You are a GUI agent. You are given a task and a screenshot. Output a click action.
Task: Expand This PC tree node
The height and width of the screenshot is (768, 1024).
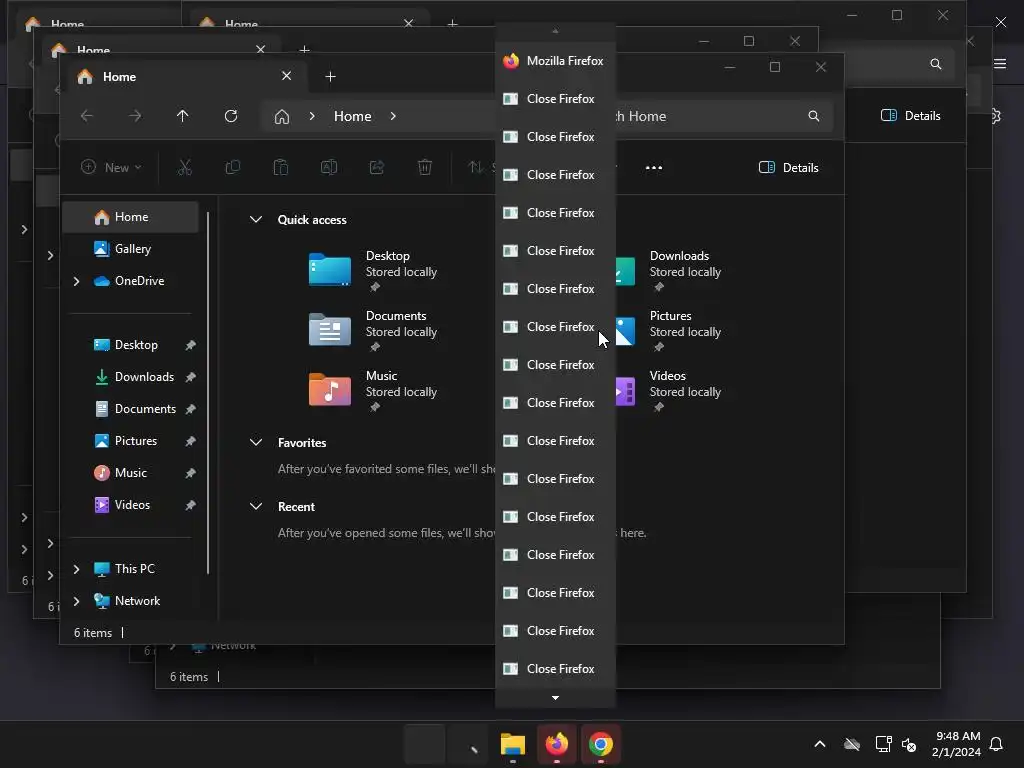(76, 569)
